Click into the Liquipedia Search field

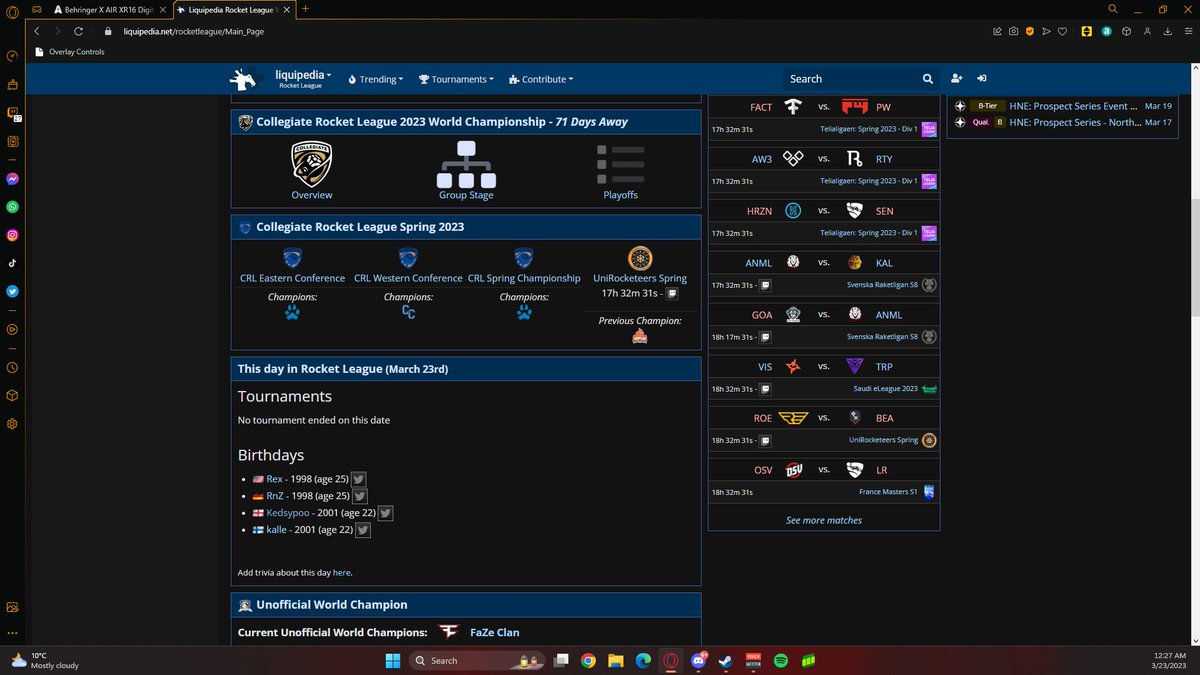click(x=850, y=79)
